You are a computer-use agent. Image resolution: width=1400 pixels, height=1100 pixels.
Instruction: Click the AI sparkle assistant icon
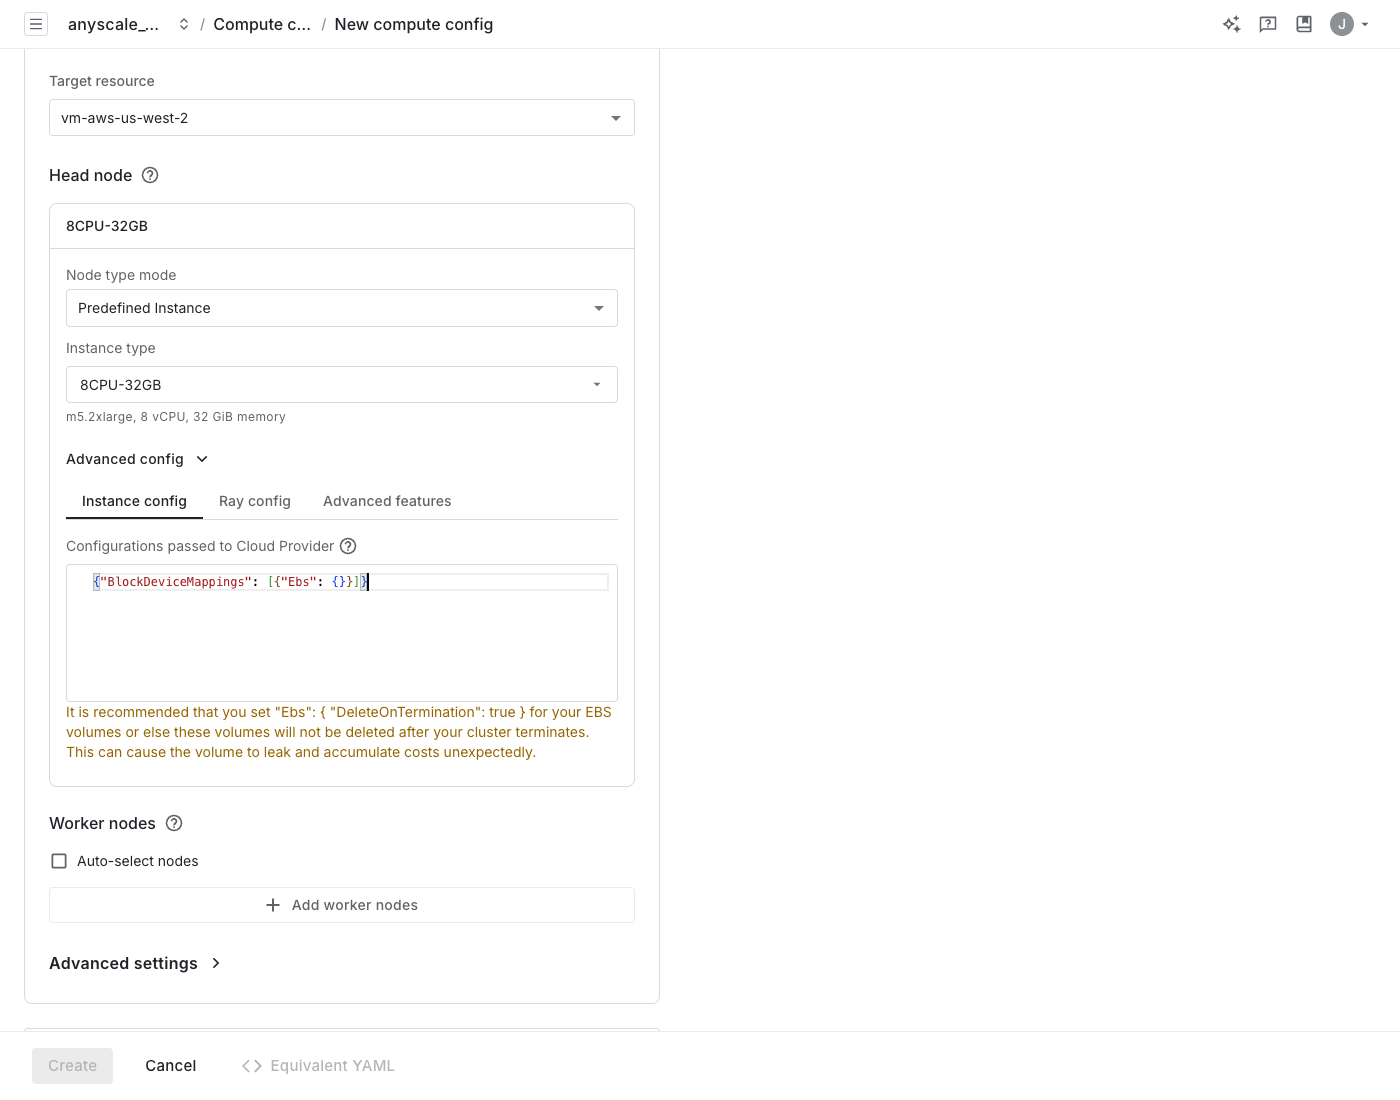point(1232,24)
